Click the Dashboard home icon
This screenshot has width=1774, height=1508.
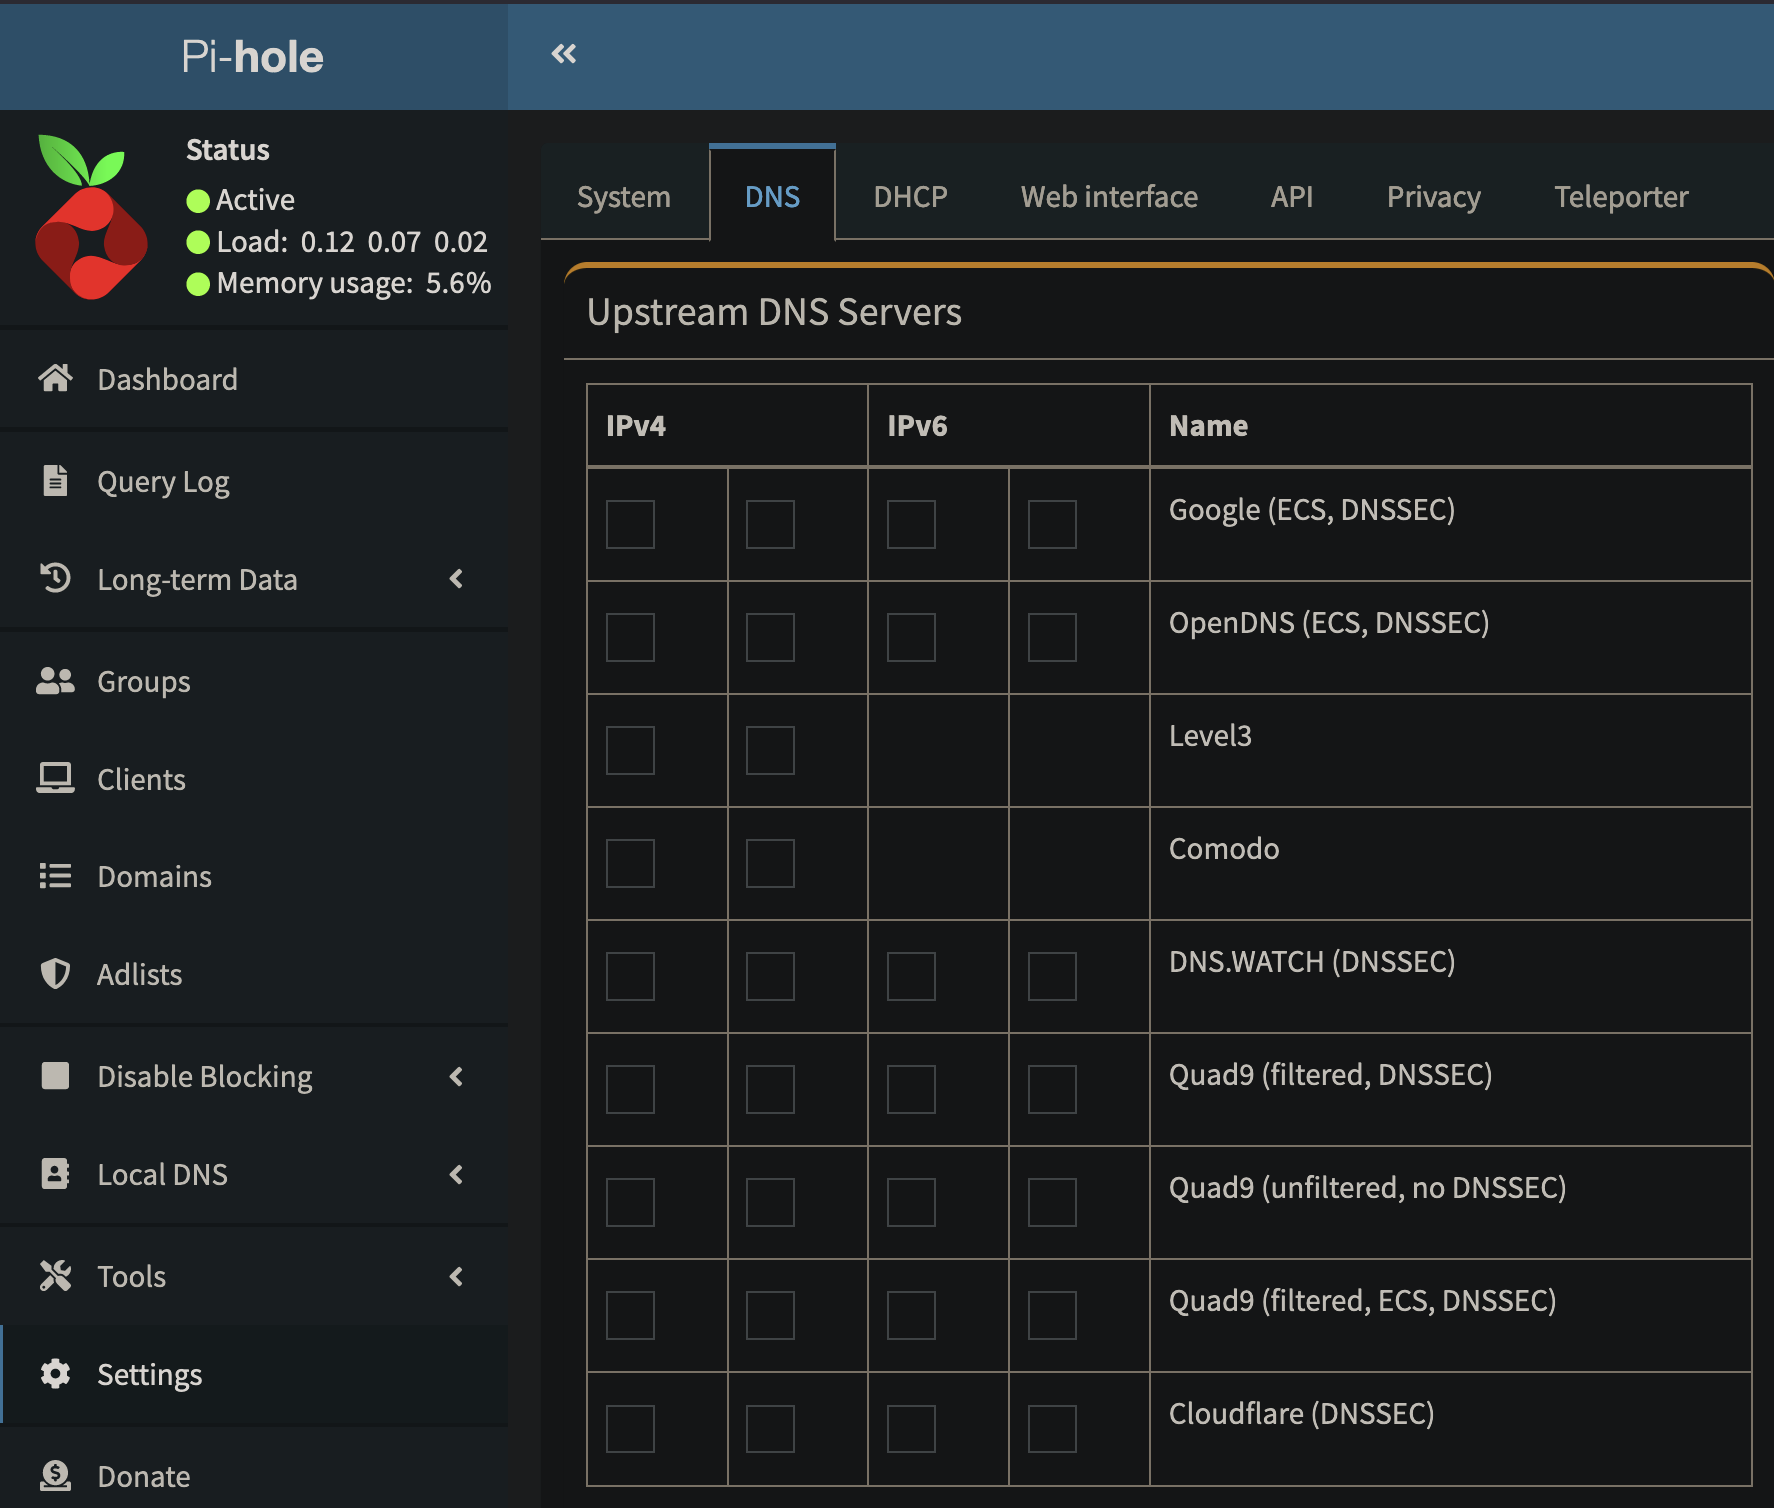point(55,379)
